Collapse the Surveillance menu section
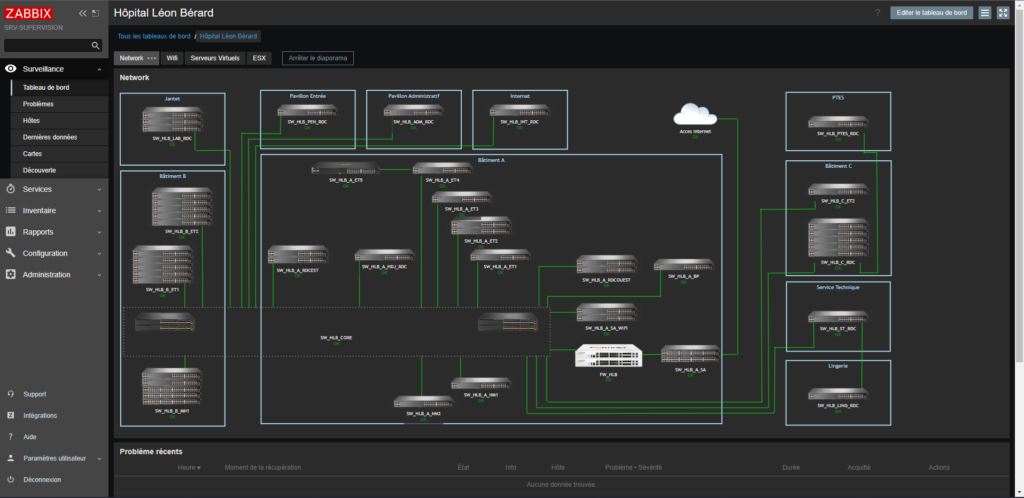Image resolution: width=1024 pixels, height=498 pixels. pyautogui.click(x=54, y=69)
